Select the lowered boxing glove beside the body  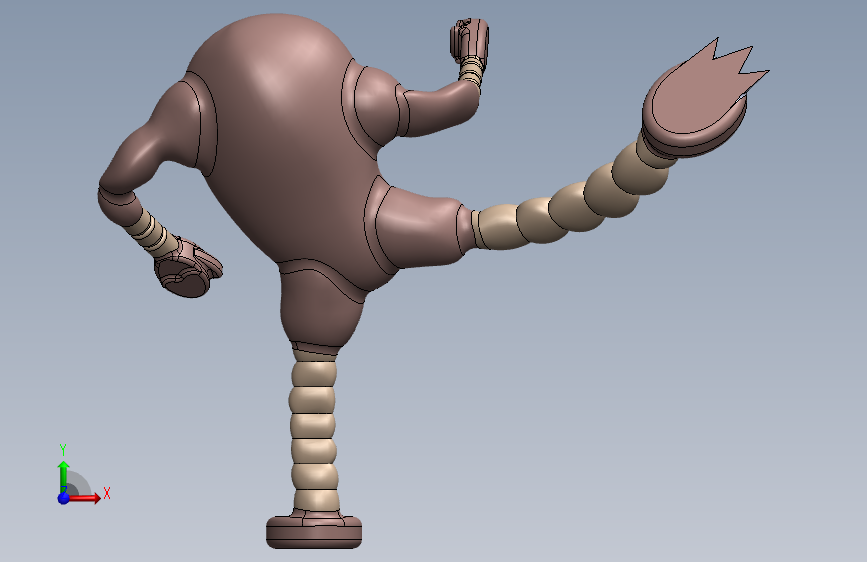pos(188,269)
